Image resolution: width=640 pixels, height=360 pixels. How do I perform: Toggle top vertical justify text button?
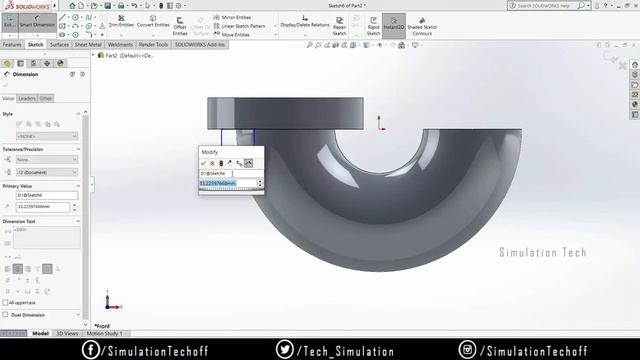pyautogui.click(x=38, y=269)
